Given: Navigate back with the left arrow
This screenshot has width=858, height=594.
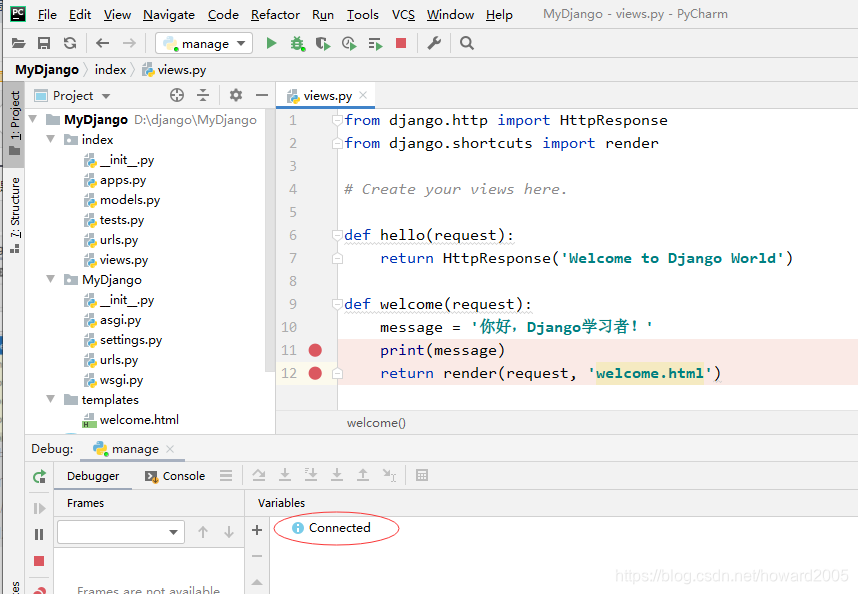Looking at the screenshot, I should [x=102, y=43].
